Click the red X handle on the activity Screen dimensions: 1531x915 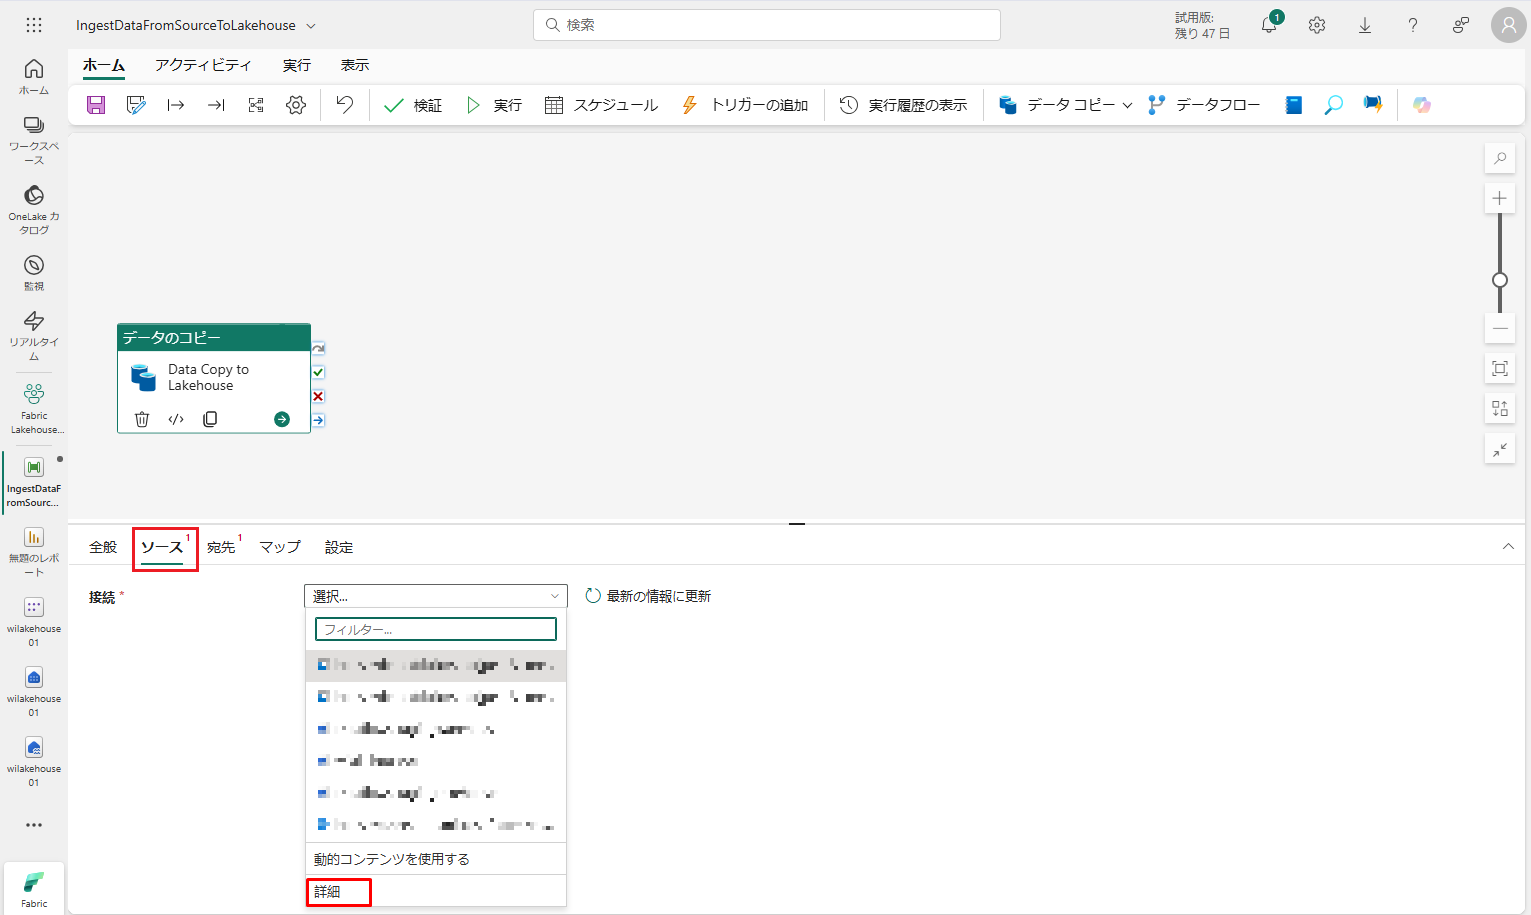point(318,396)
